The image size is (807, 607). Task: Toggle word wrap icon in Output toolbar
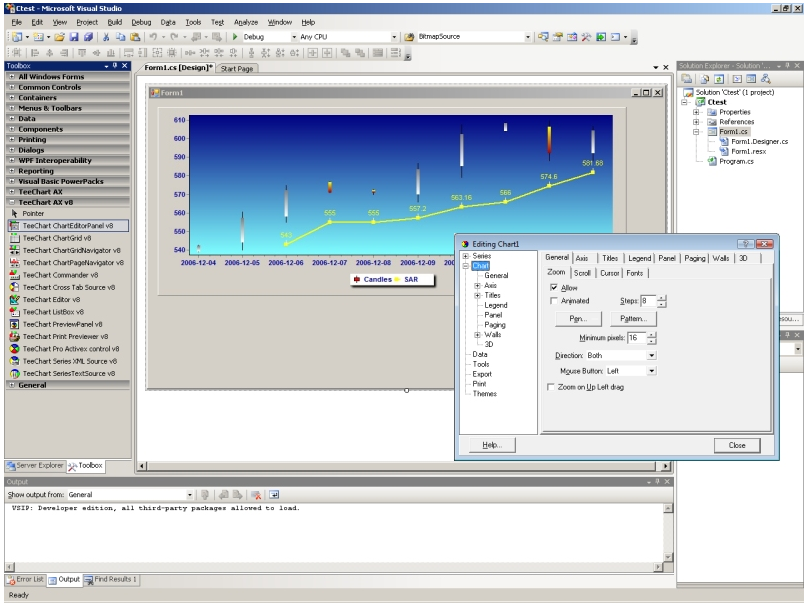(x=274, y=495)
